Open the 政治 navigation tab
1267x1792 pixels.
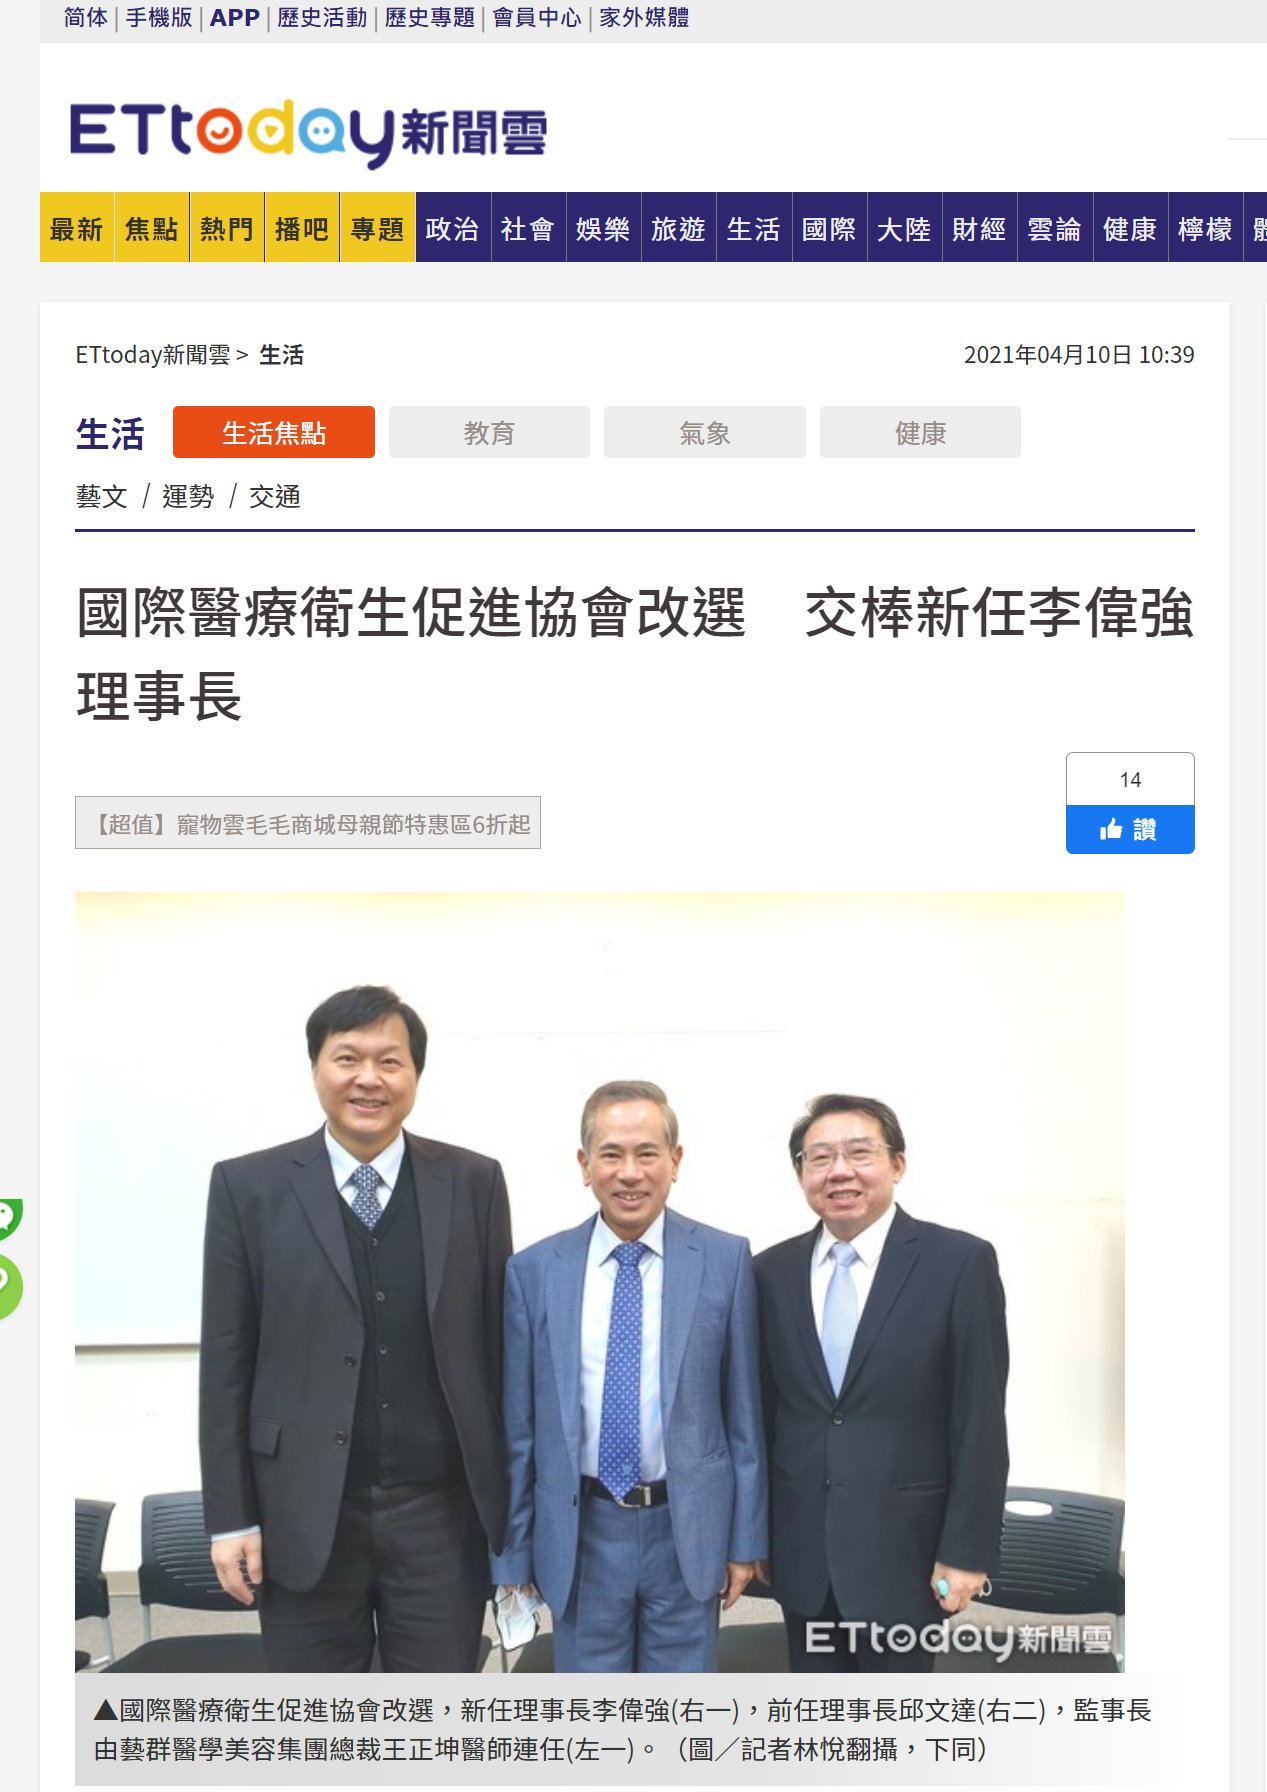tap(453, 228)
